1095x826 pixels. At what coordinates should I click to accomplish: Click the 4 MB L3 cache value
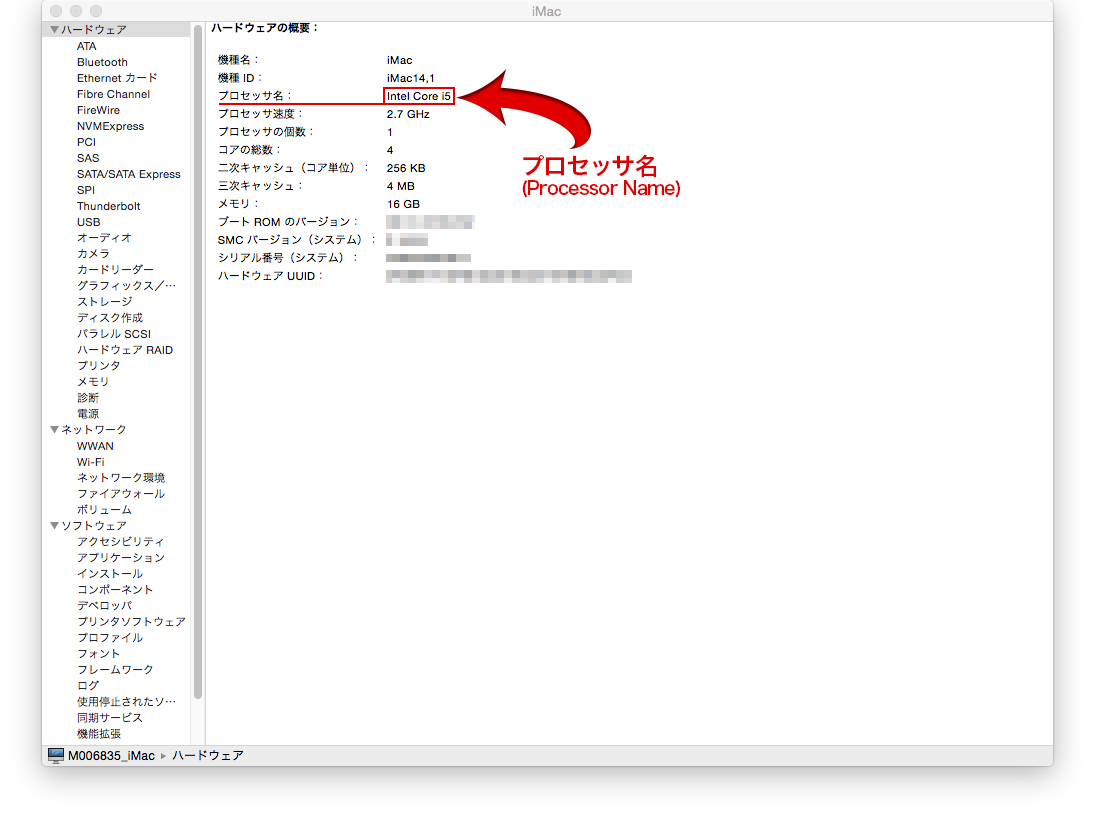400,186
